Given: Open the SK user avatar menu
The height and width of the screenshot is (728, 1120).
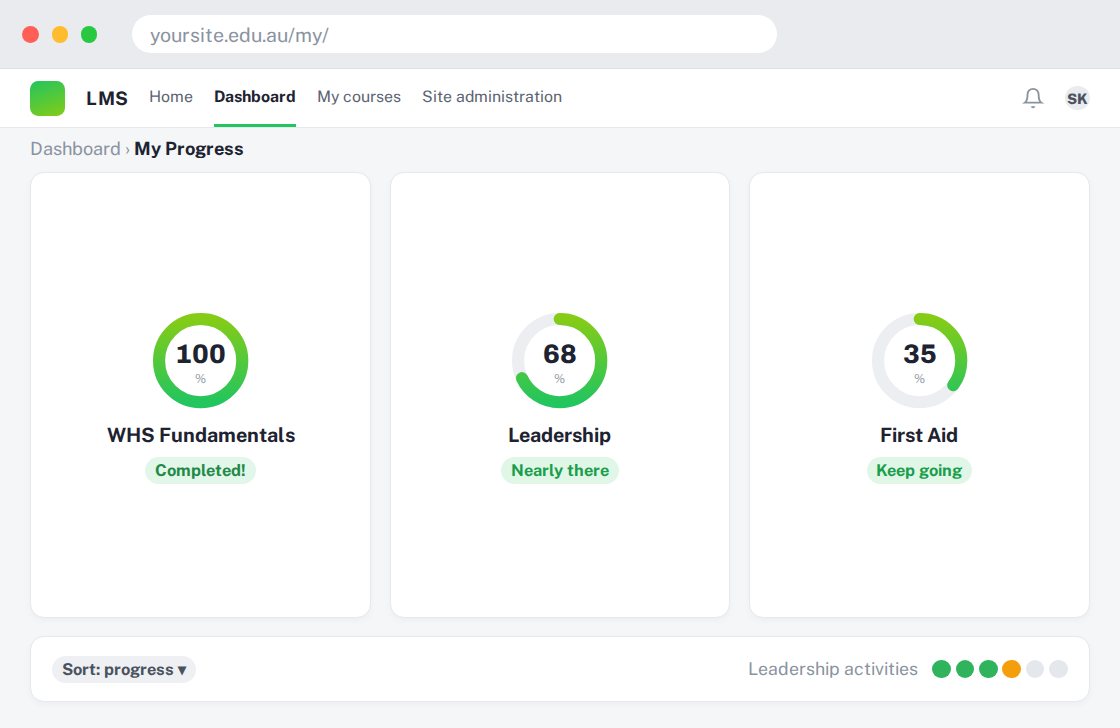Looking at the screenshot, I should coord(1076,98).
